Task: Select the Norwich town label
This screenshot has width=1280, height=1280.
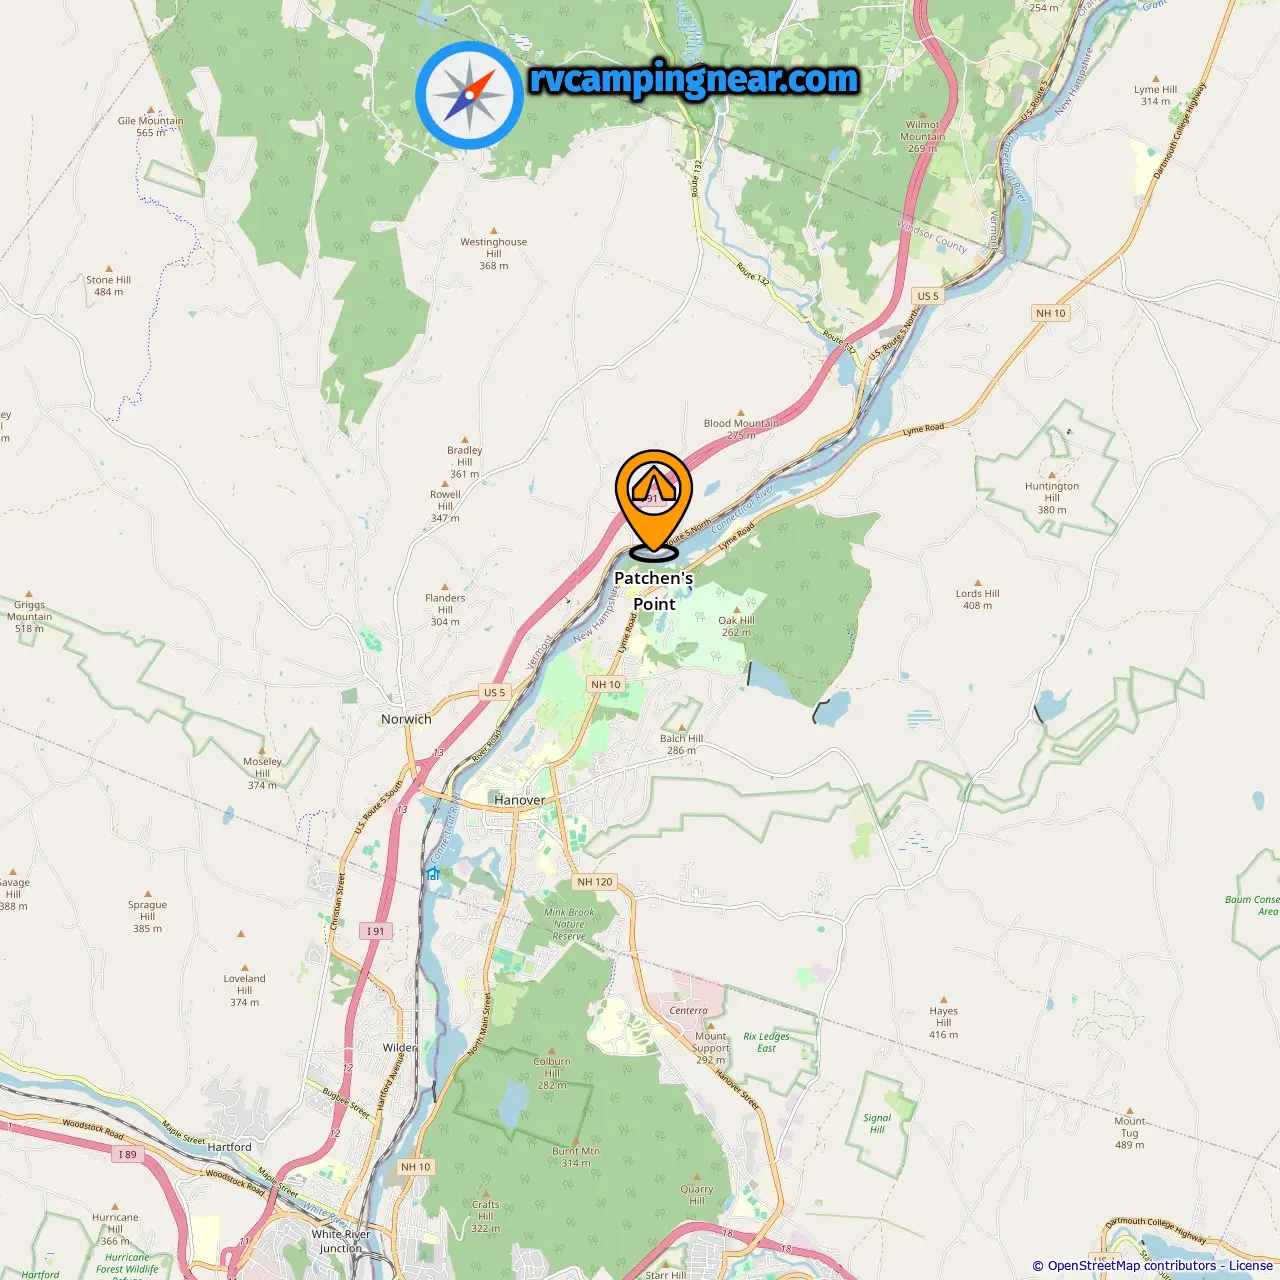Action: pos(406,719)
